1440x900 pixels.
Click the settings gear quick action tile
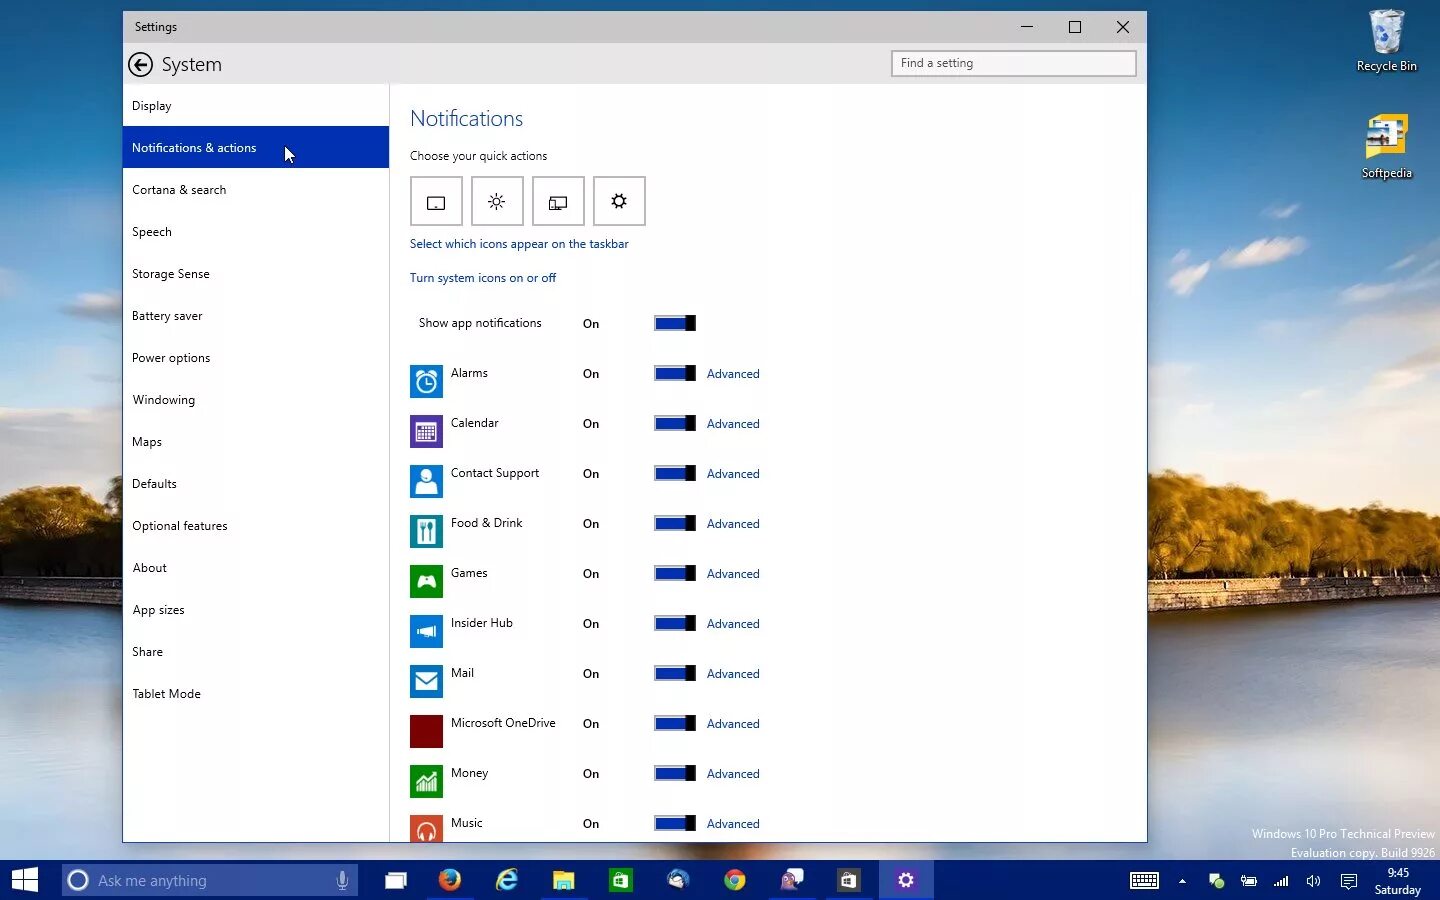620,201
